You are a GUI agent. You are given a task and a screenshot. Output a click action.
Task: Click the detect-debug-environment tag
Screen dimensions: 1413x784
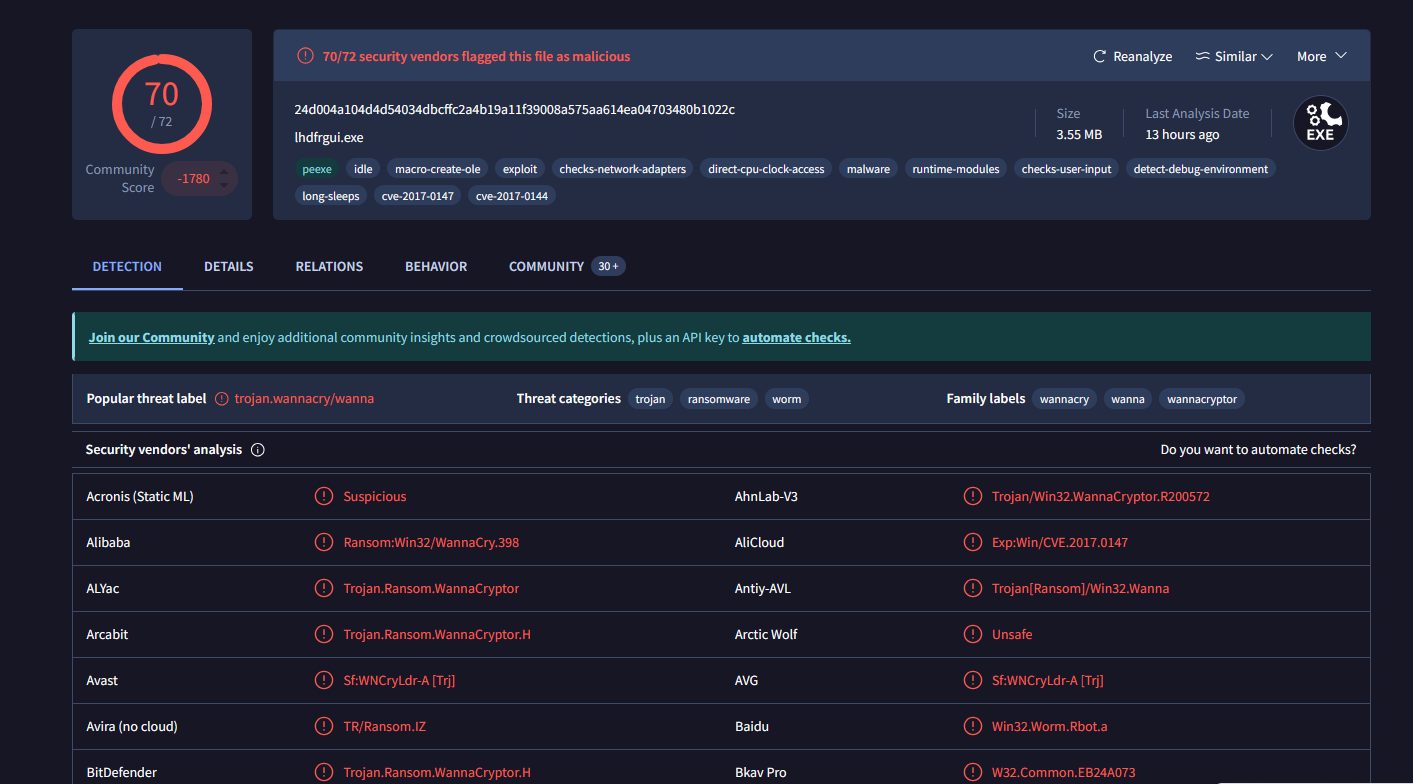coord(1201,169)
